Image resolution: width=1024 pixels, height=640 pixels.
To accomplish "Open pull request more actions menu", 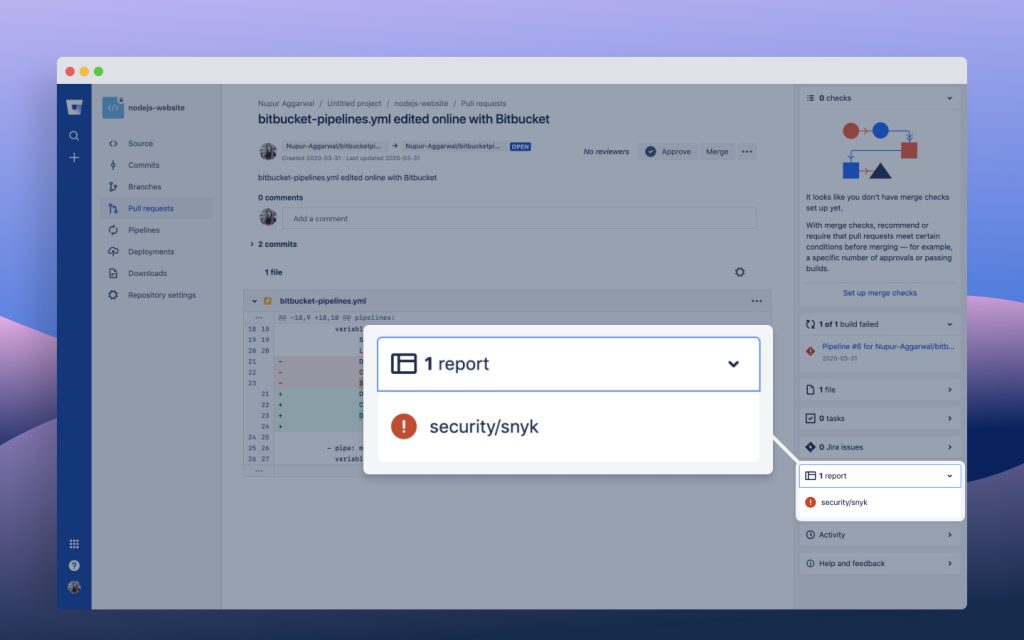I will pos(747,152).
